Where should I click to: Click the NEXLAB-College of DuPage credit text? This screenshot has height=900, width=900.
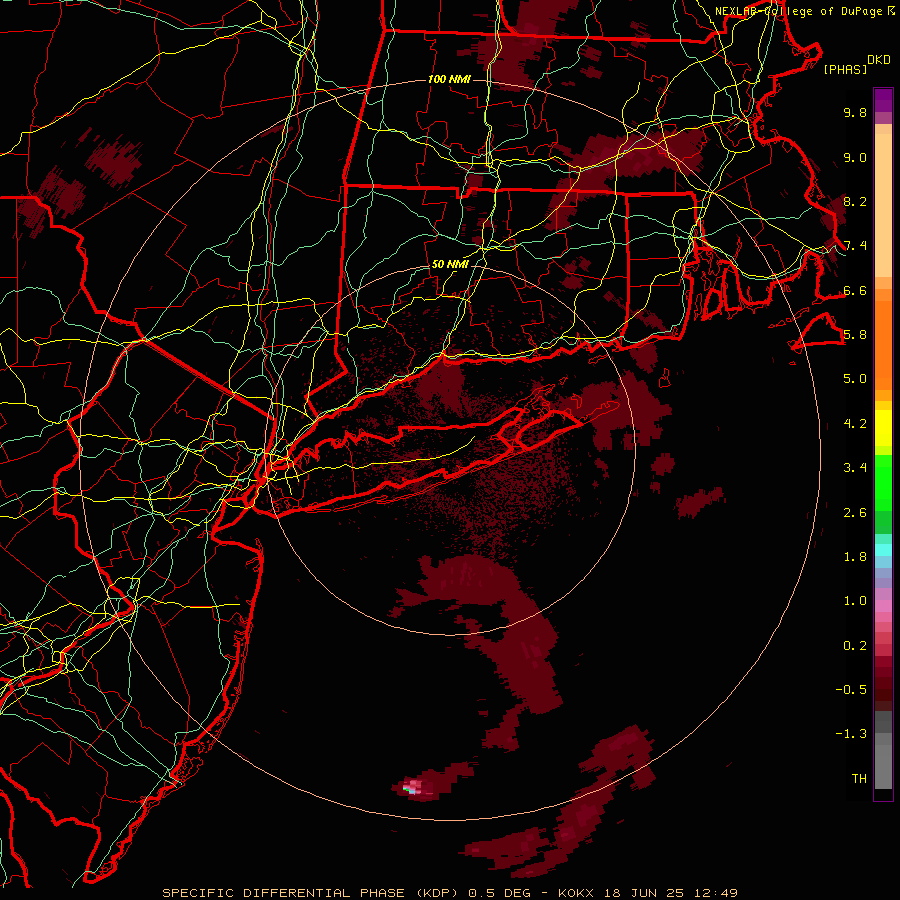pos(798,11)
